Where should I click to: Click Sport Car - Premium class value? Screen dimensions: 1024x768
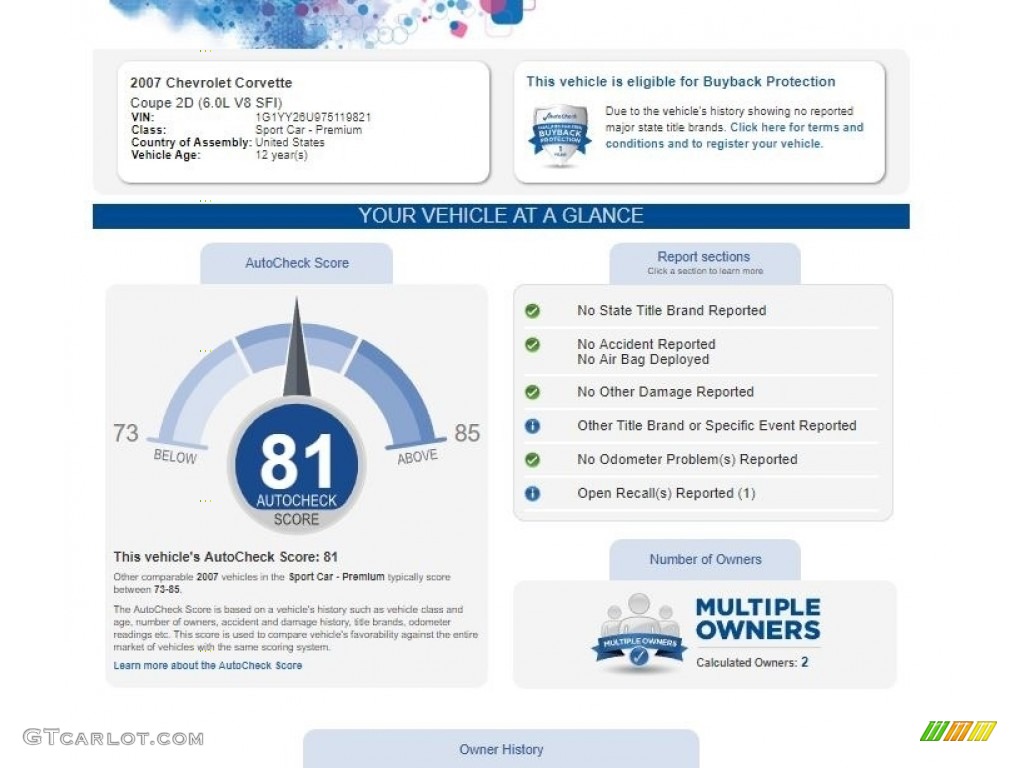[x=308, y=130]
